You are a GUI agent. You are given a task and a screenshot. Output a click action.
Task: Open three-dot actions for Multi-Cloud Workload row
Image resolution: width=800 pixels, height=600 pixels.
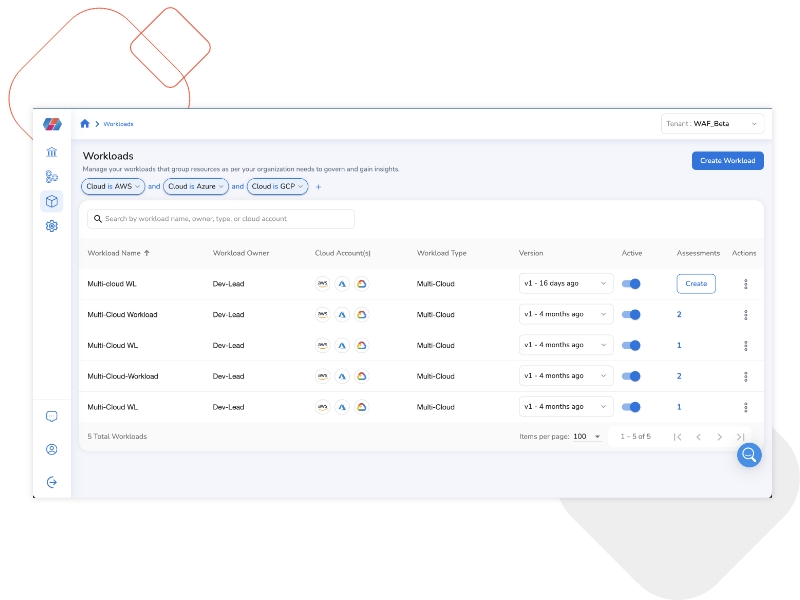745,315
